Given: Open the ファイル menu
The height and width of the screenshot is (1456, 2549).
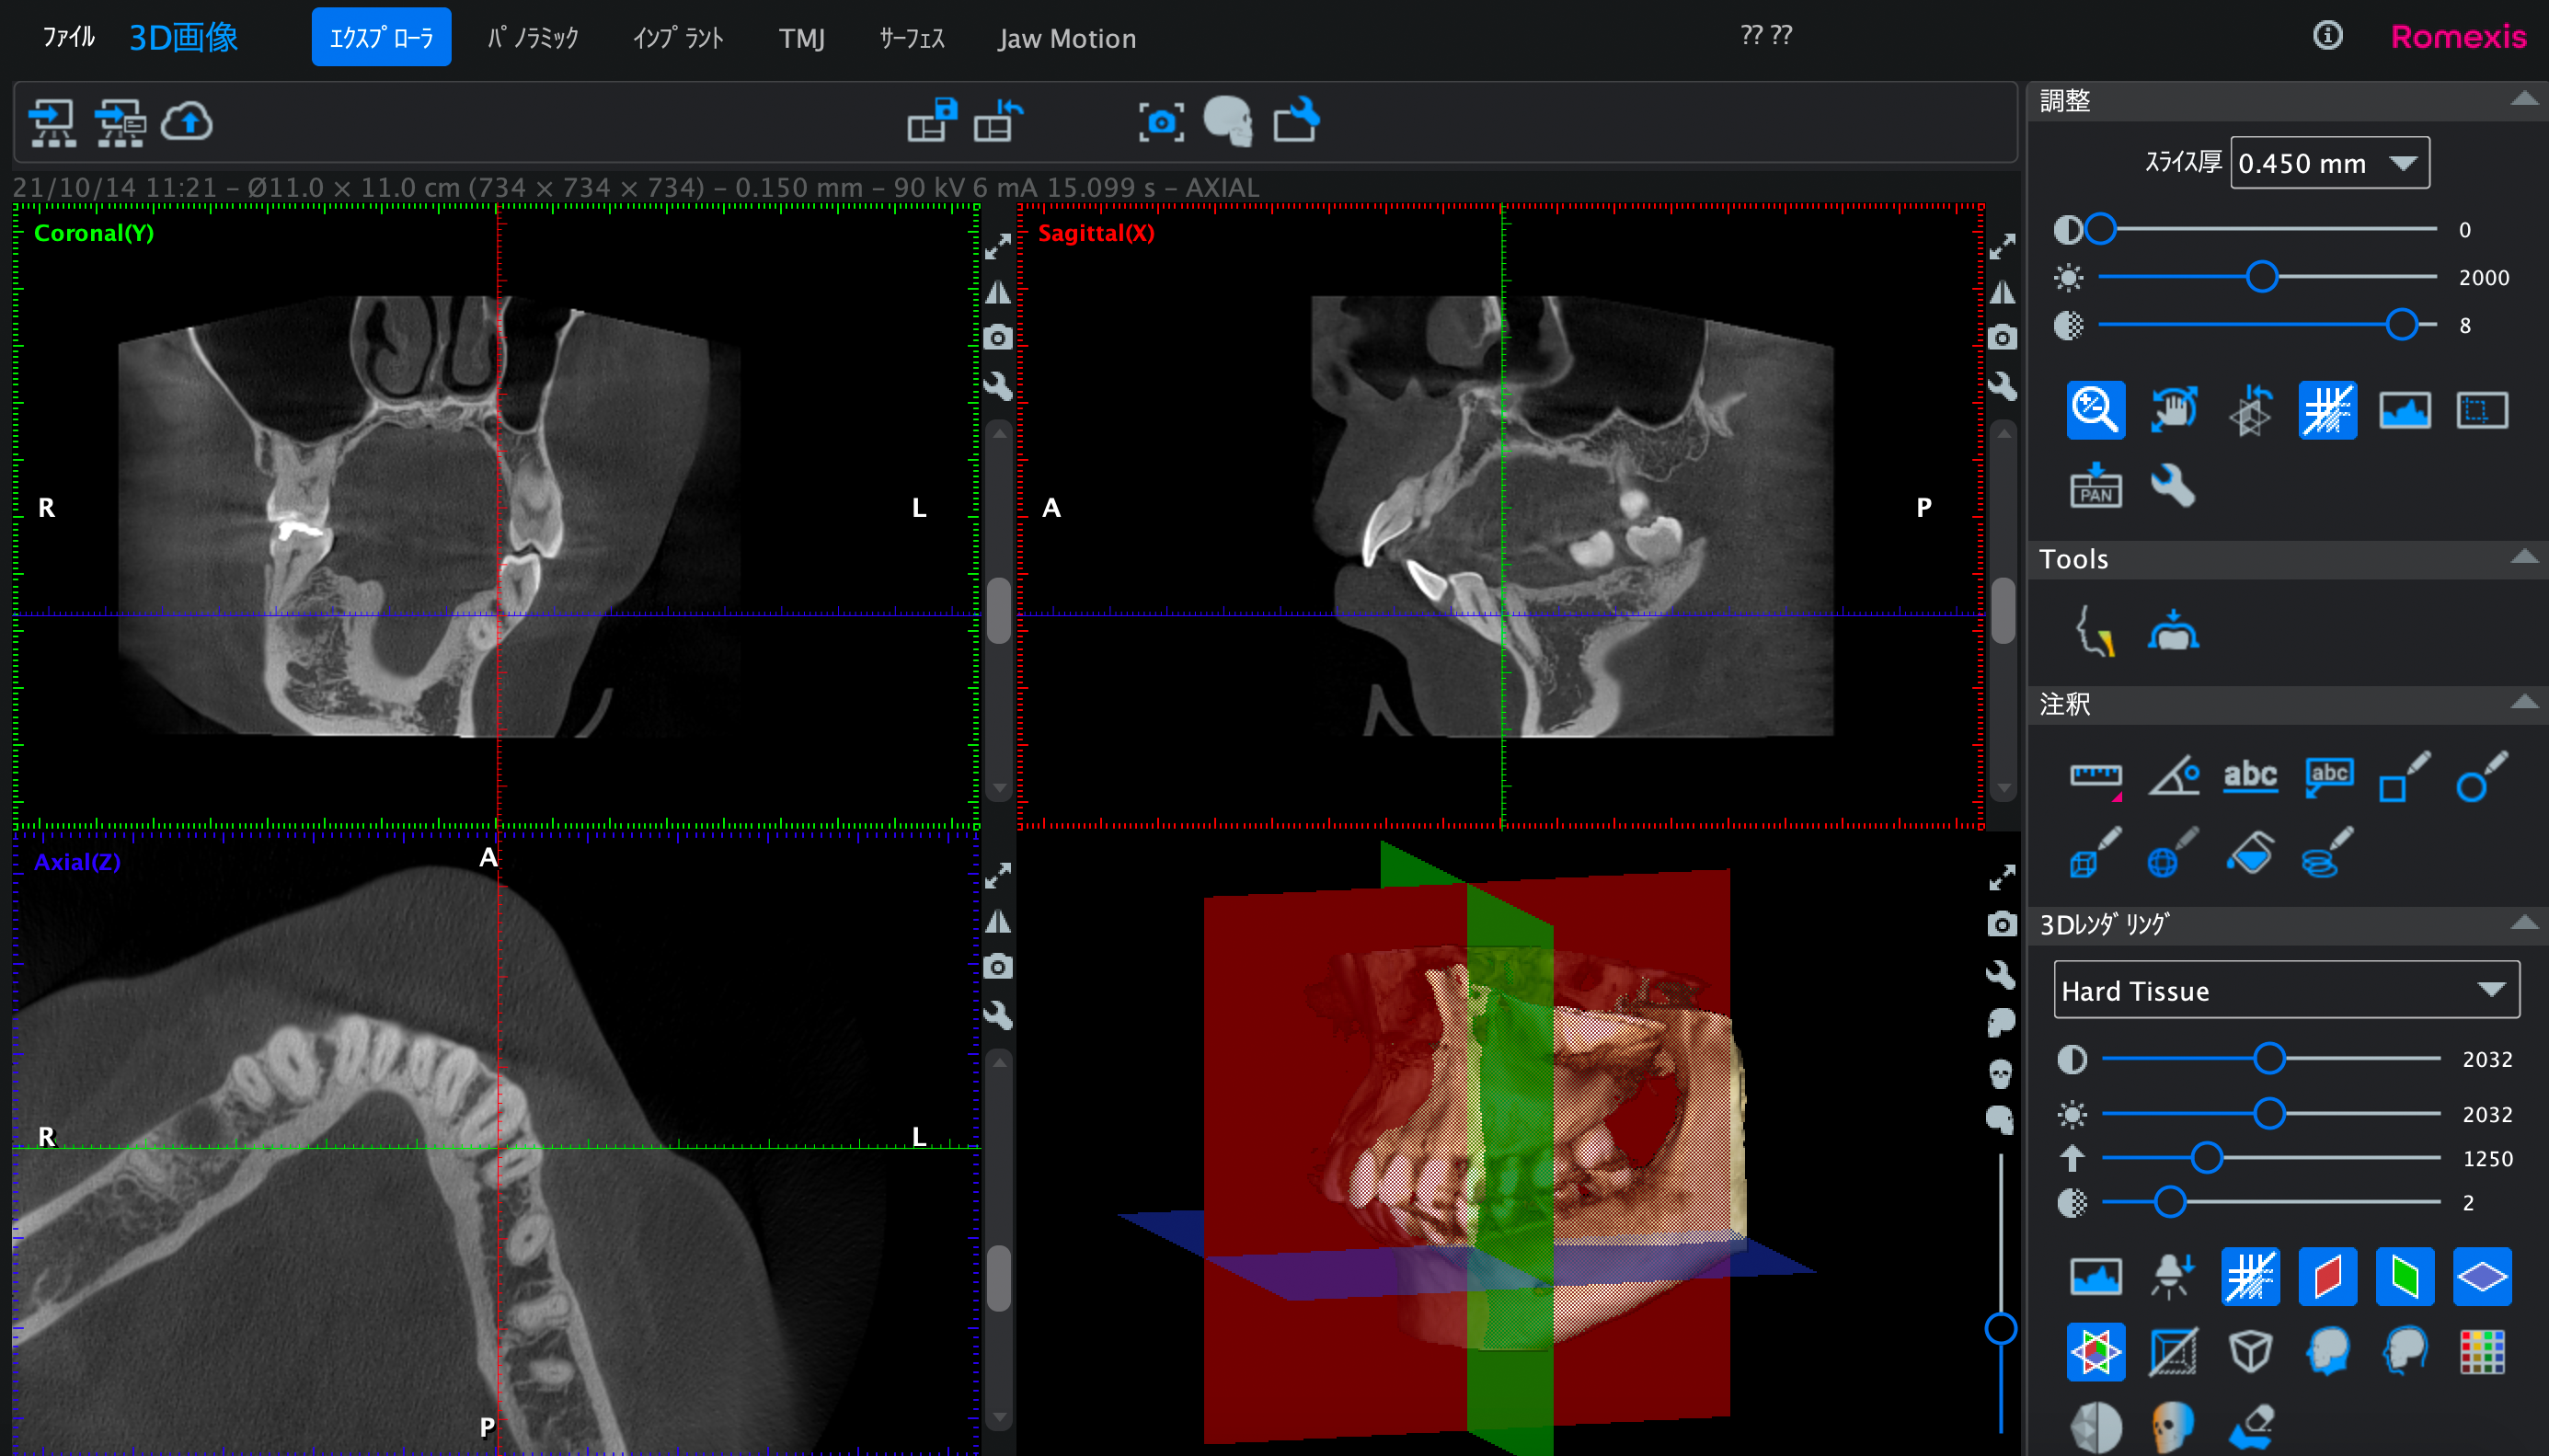Looking at the screenshot, I should 68,38.
